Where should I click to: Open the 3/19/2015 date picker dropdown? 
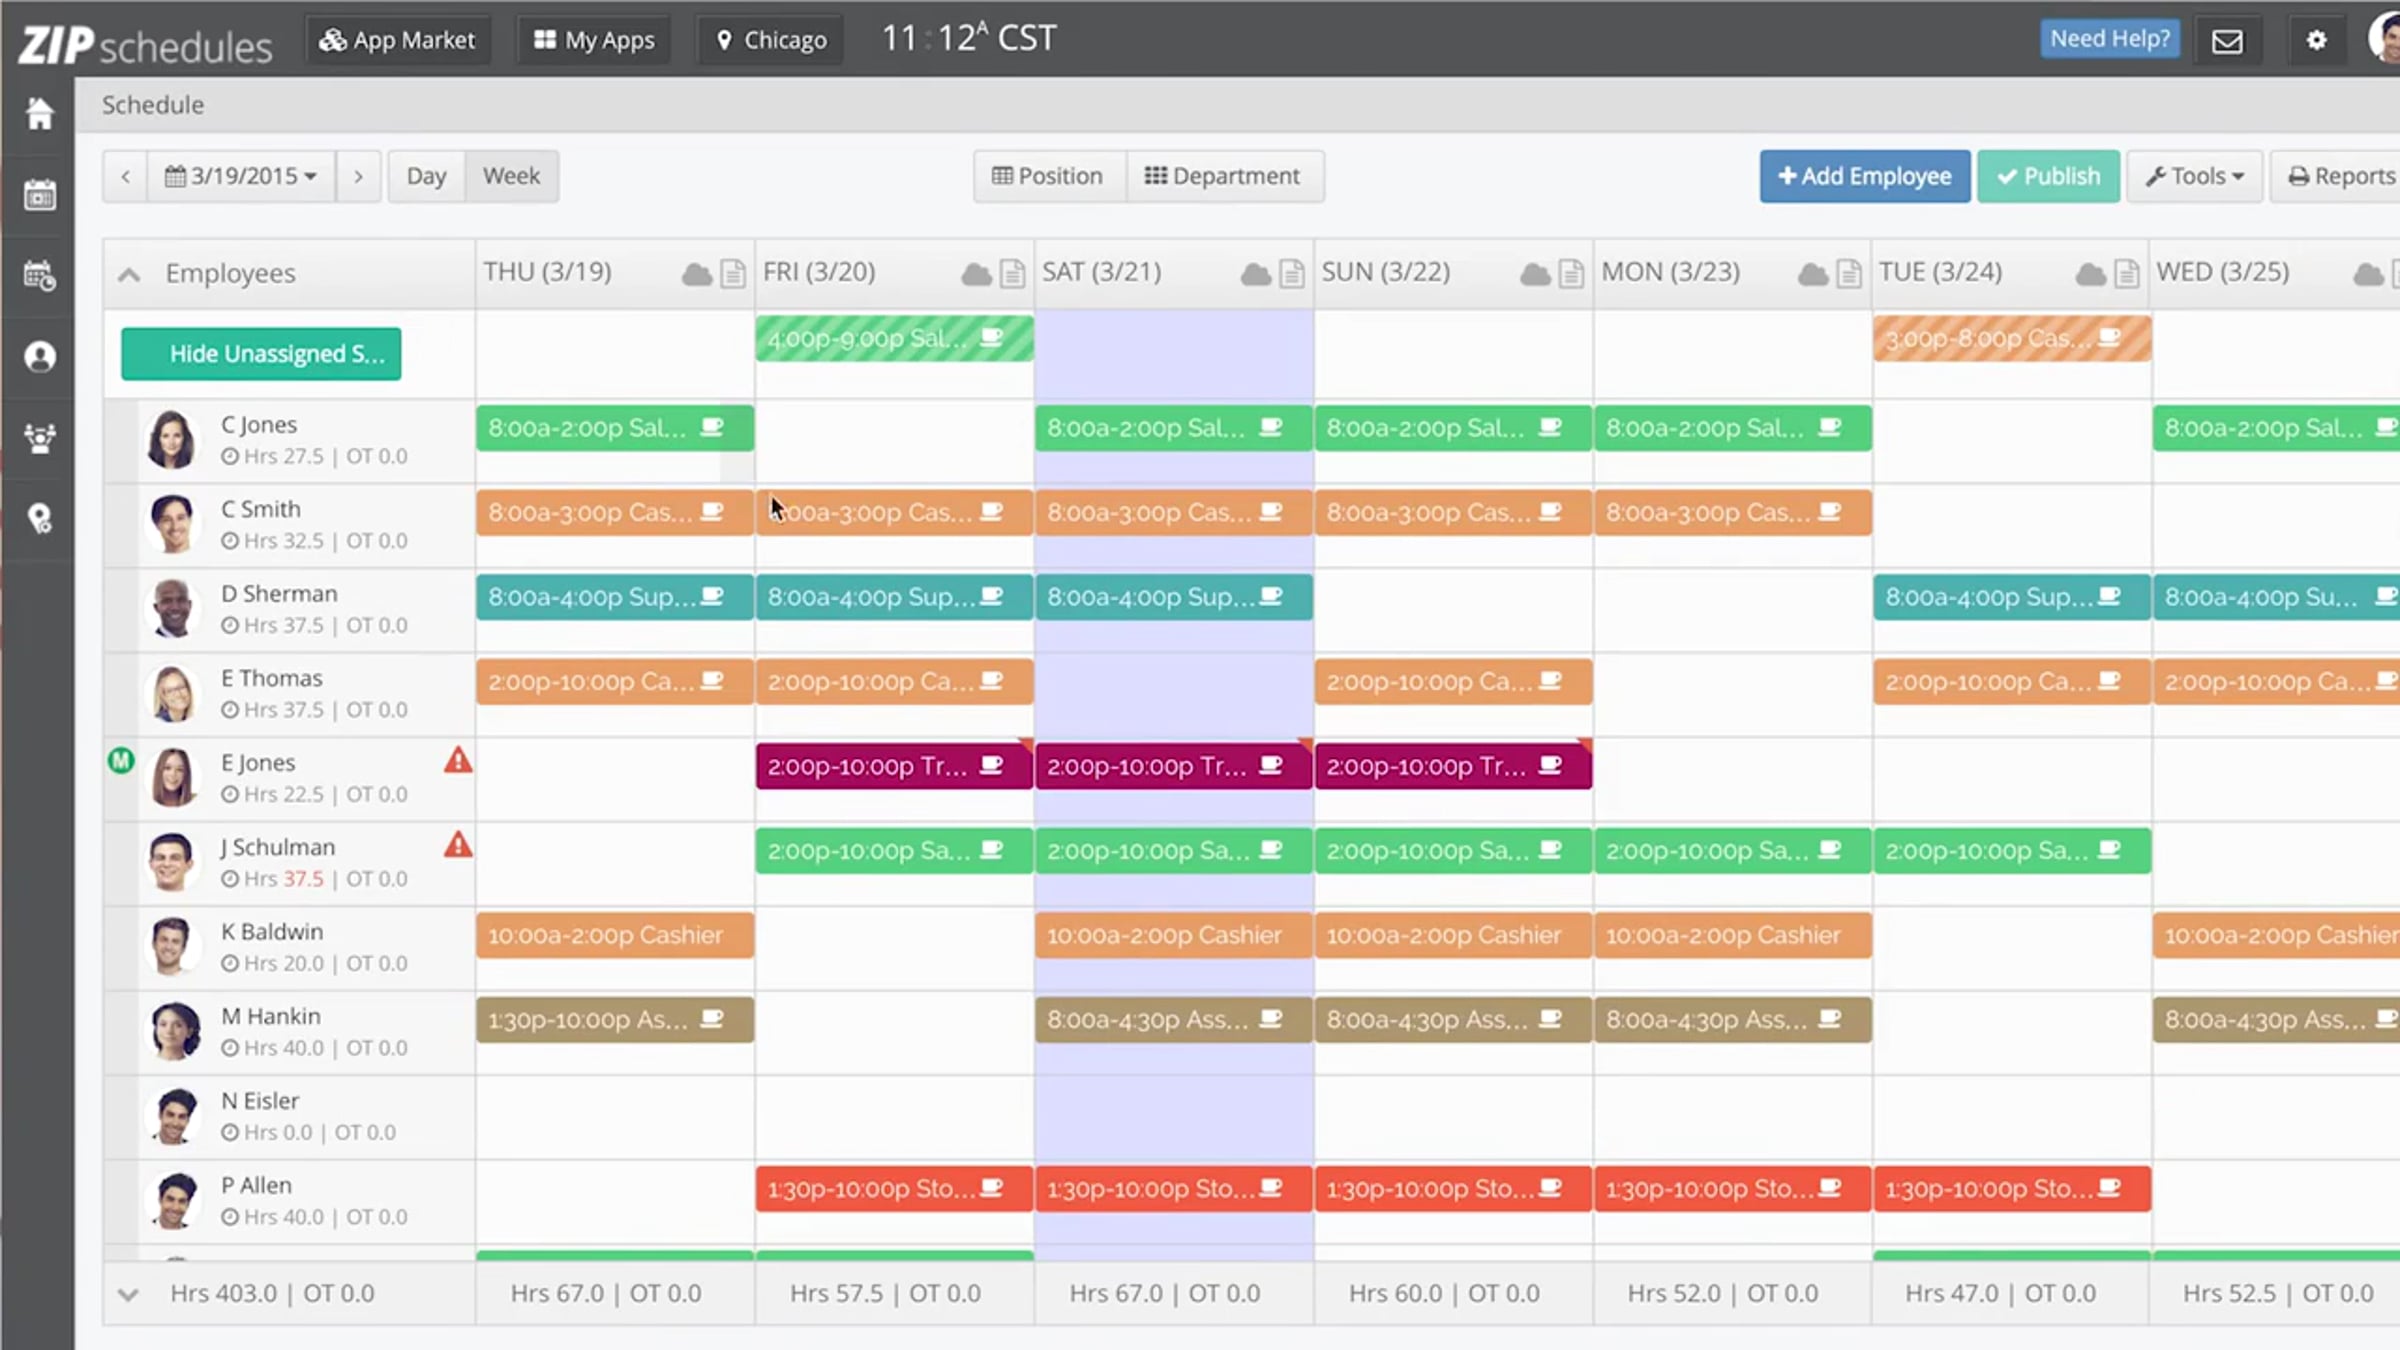click(241, 177)
